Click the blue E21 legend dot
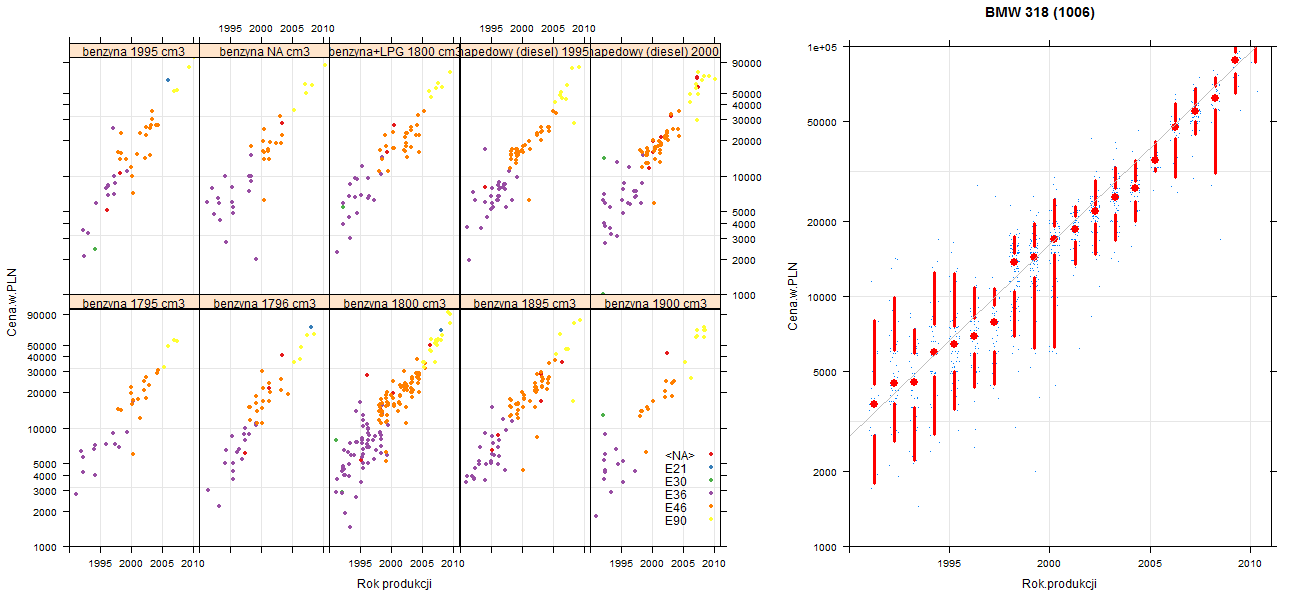The width and height of the screenshot is (1300, 600). coord(709,468)
